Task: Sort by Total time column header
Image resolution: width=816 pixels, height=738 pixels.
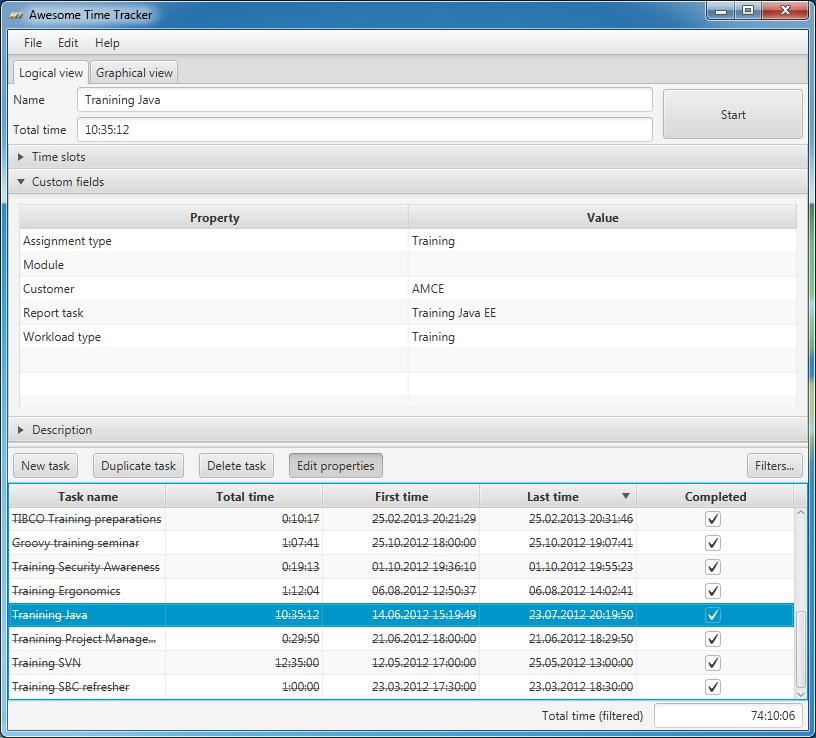Action: pos(245,497)
